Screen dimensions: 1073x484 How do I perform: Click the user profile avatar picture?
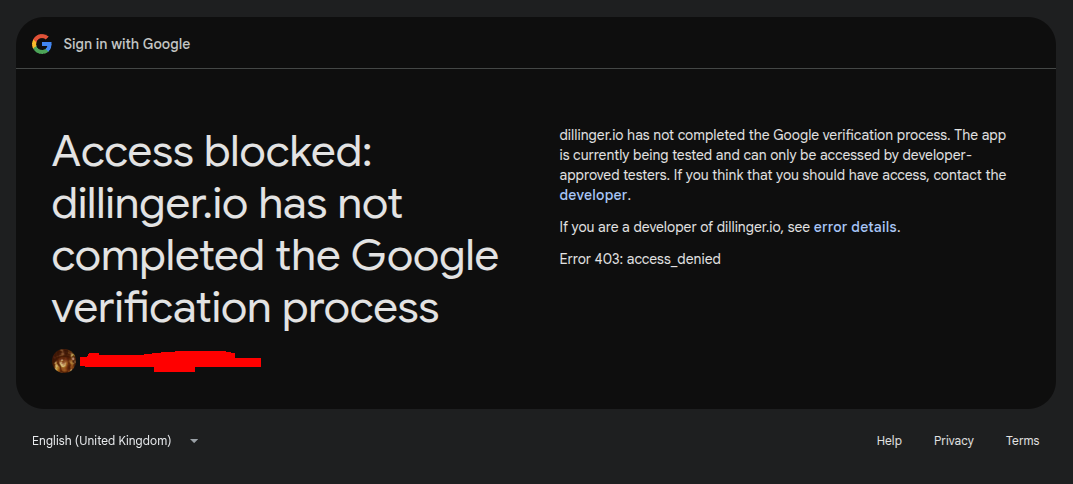click(64, 361)
